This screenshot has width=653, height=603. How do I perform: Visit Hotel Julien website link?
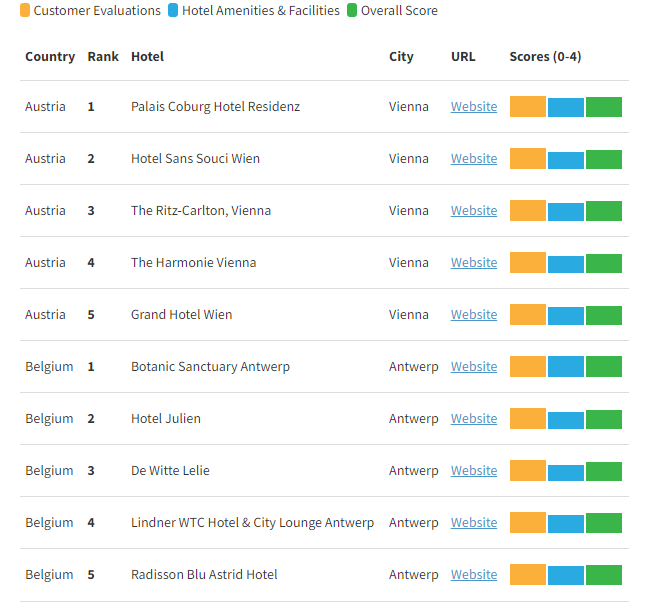click(x=473, y=419)
